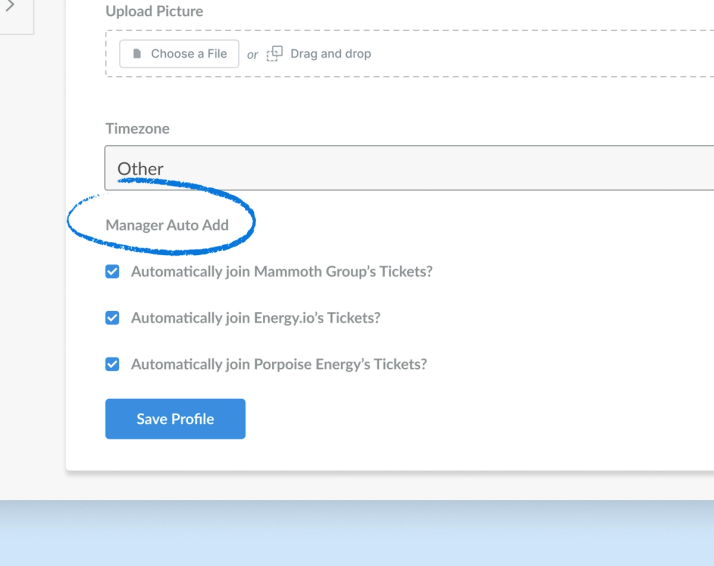
Task: Click the Choose a File button
Action: click(179, 54)
